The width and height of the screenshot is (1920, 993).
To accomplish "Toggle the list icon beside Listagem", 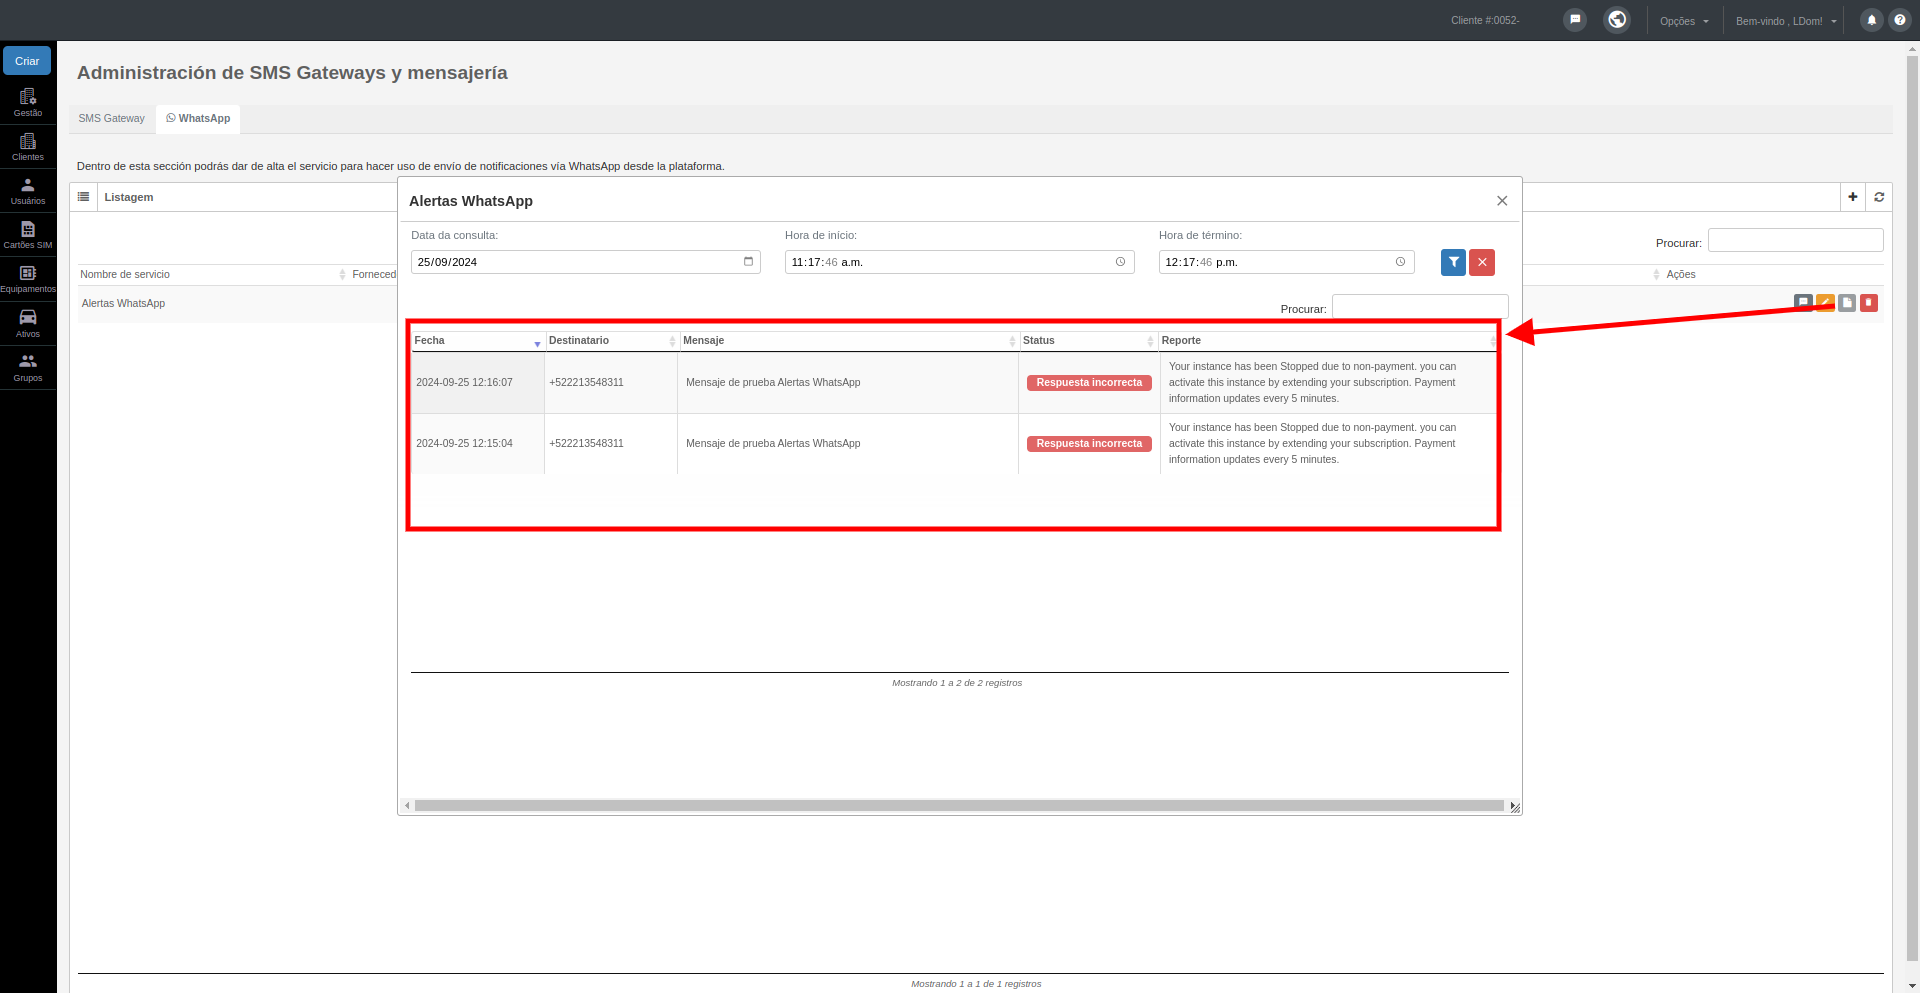I will 84,197.
